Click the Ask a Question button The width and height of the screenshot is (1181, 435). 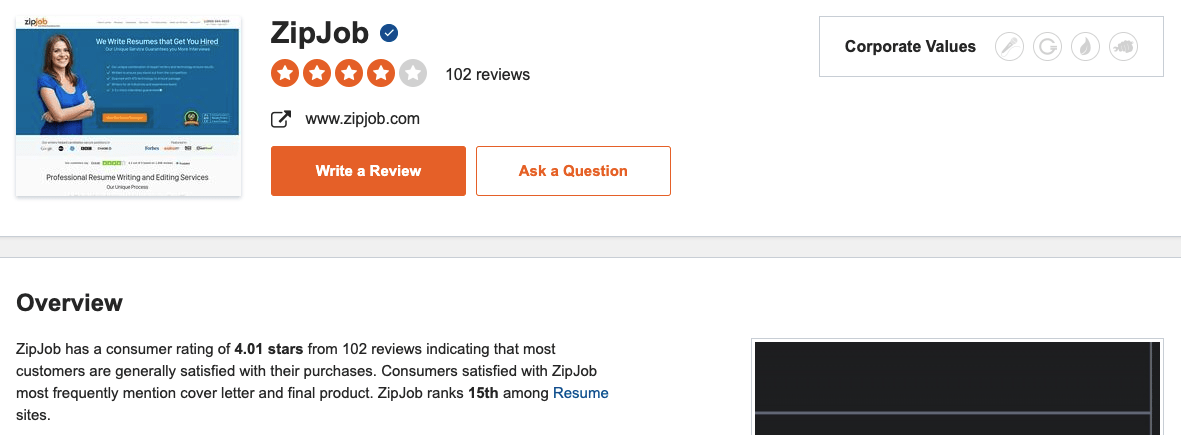tap(573, 171)
